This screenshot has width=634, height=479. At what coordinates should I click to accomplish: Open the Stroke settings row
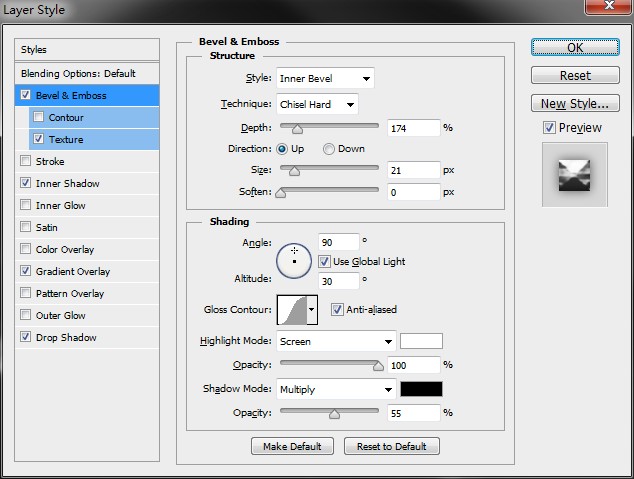(x=87, y=161)
